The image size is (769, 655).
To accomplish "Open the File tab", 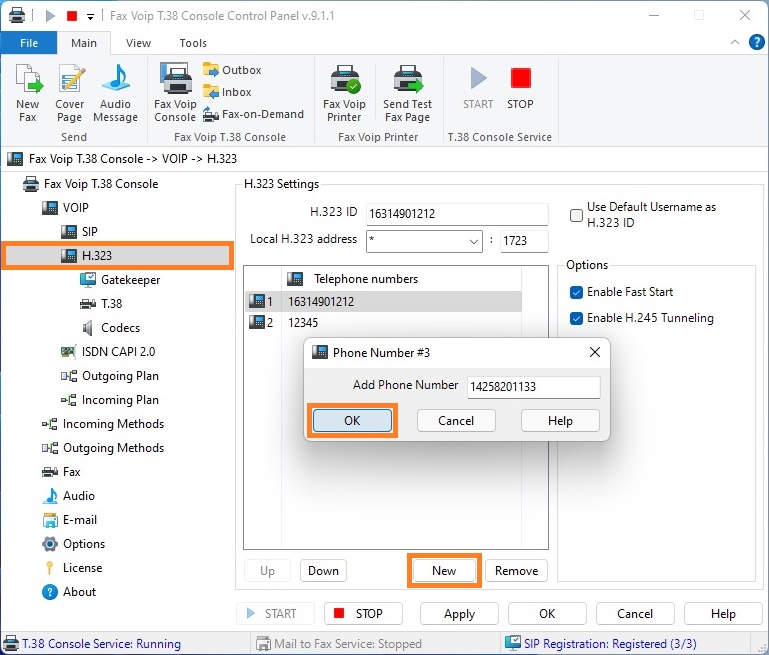I will coord(29,43).
